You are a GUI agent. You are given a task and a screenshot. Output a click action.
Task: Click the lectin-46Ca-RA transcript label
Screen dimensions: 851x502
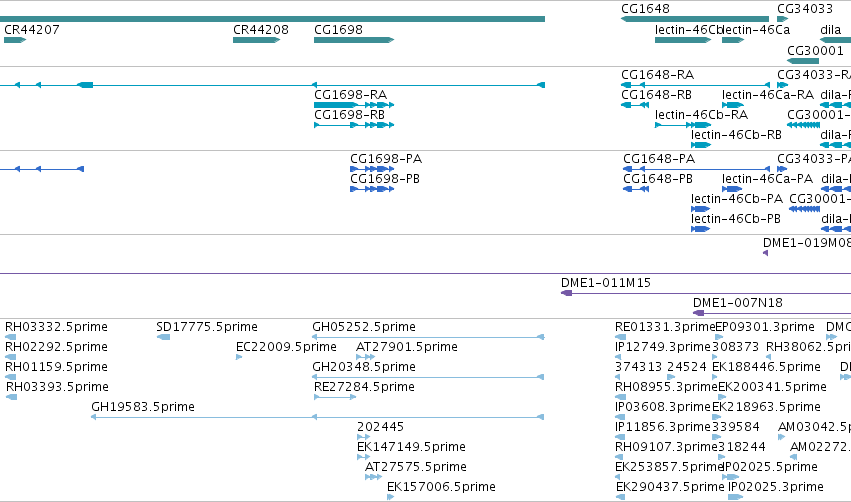768,95
